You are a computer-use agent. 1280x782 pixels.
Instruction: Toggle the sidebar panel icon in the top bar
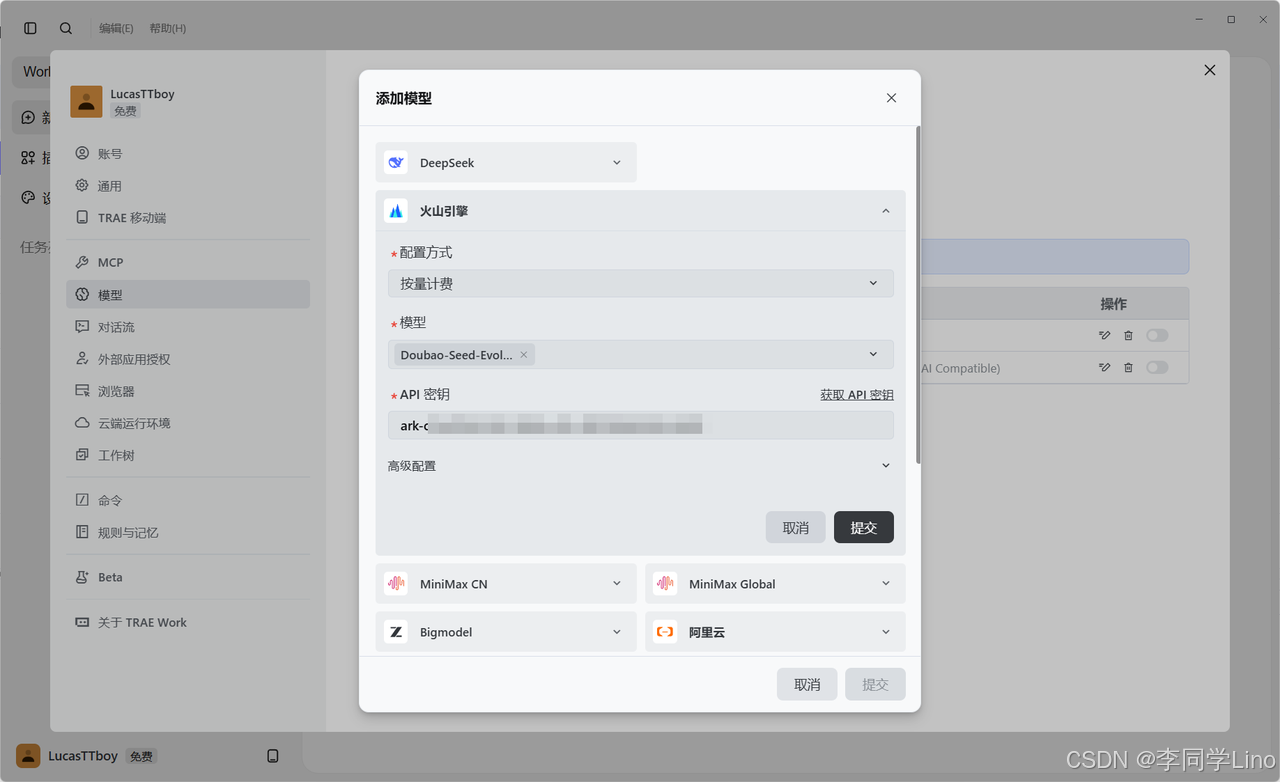tap(30, 28)
